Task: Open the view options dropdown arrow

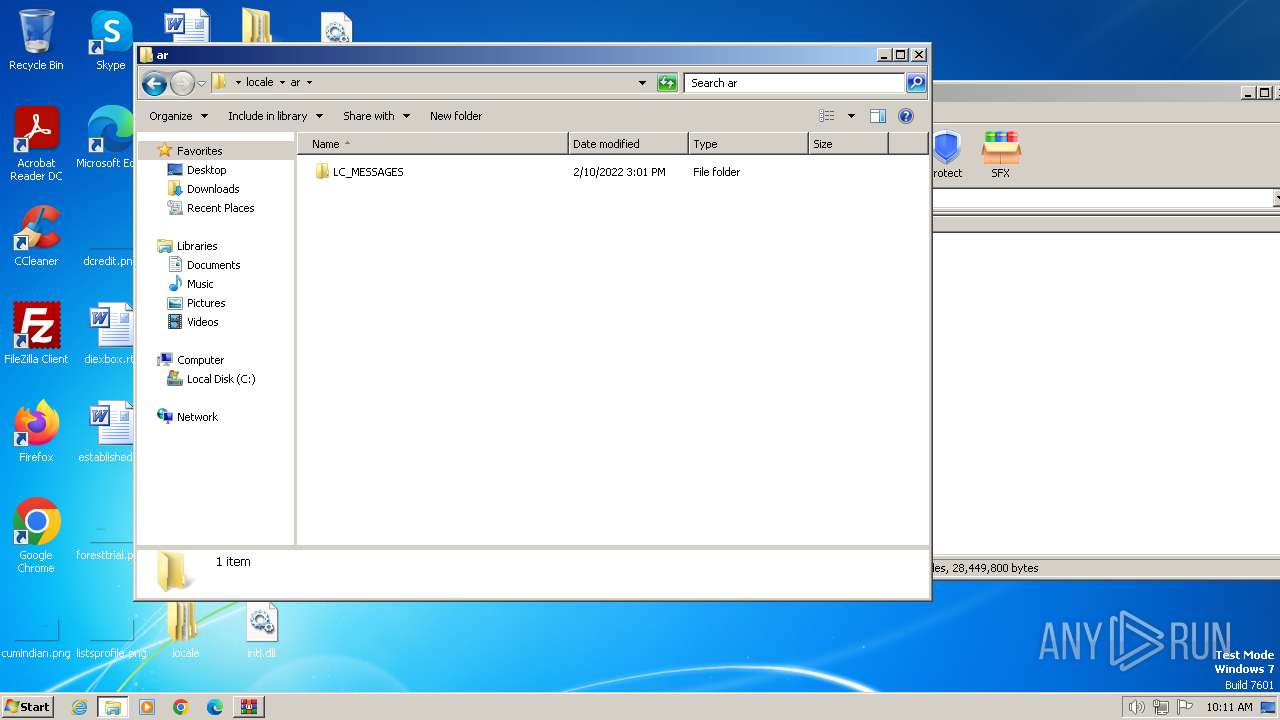Action: tap(851, 116)
